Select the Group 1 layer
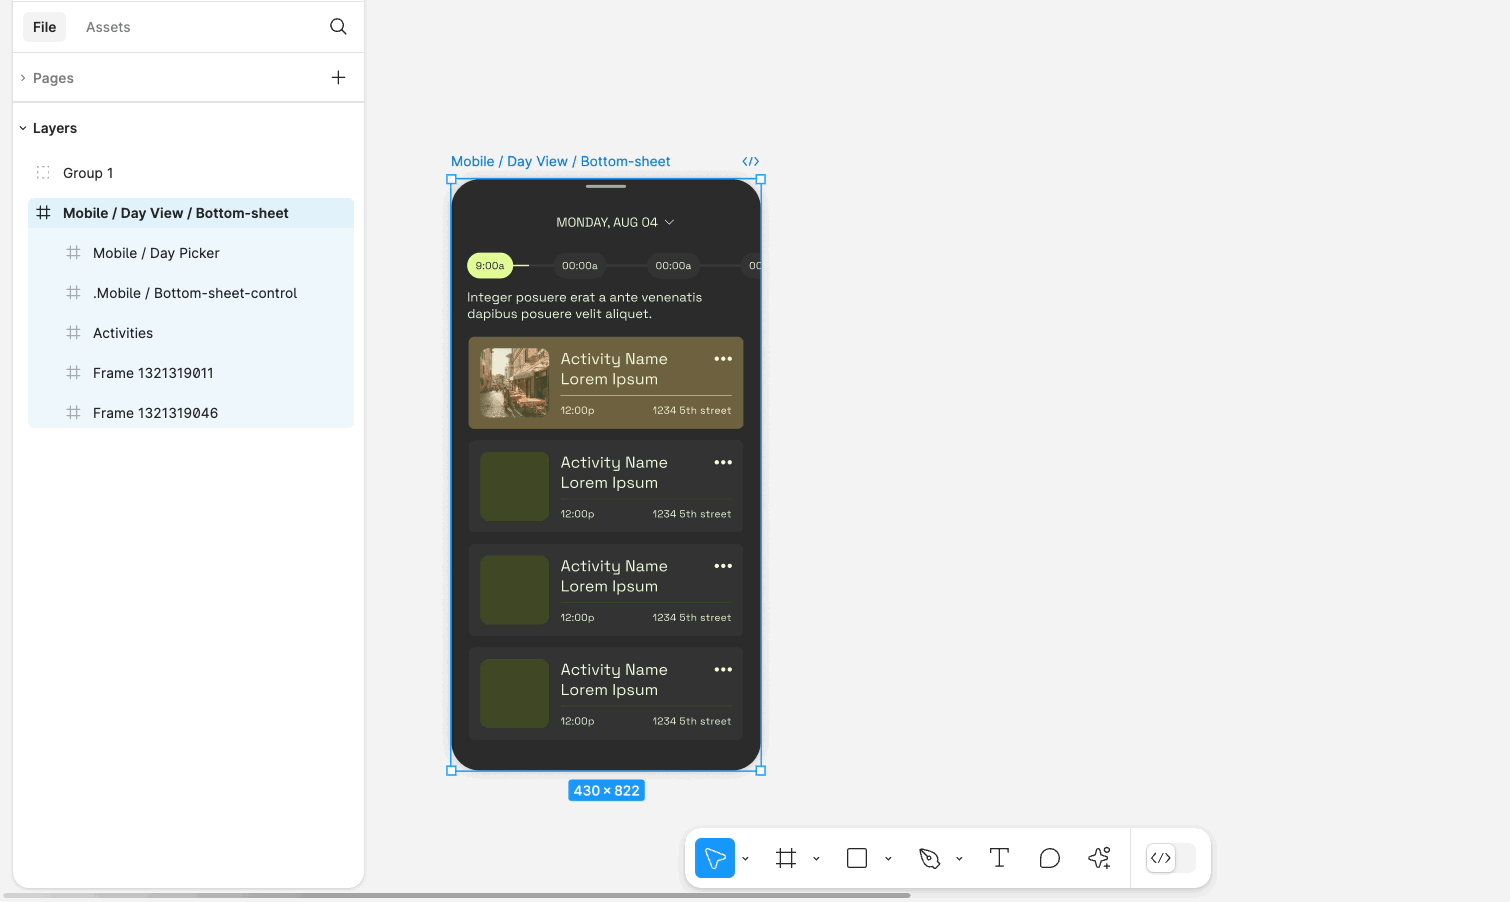Screen dimensions: 1510x902 (x=88, y=173)
